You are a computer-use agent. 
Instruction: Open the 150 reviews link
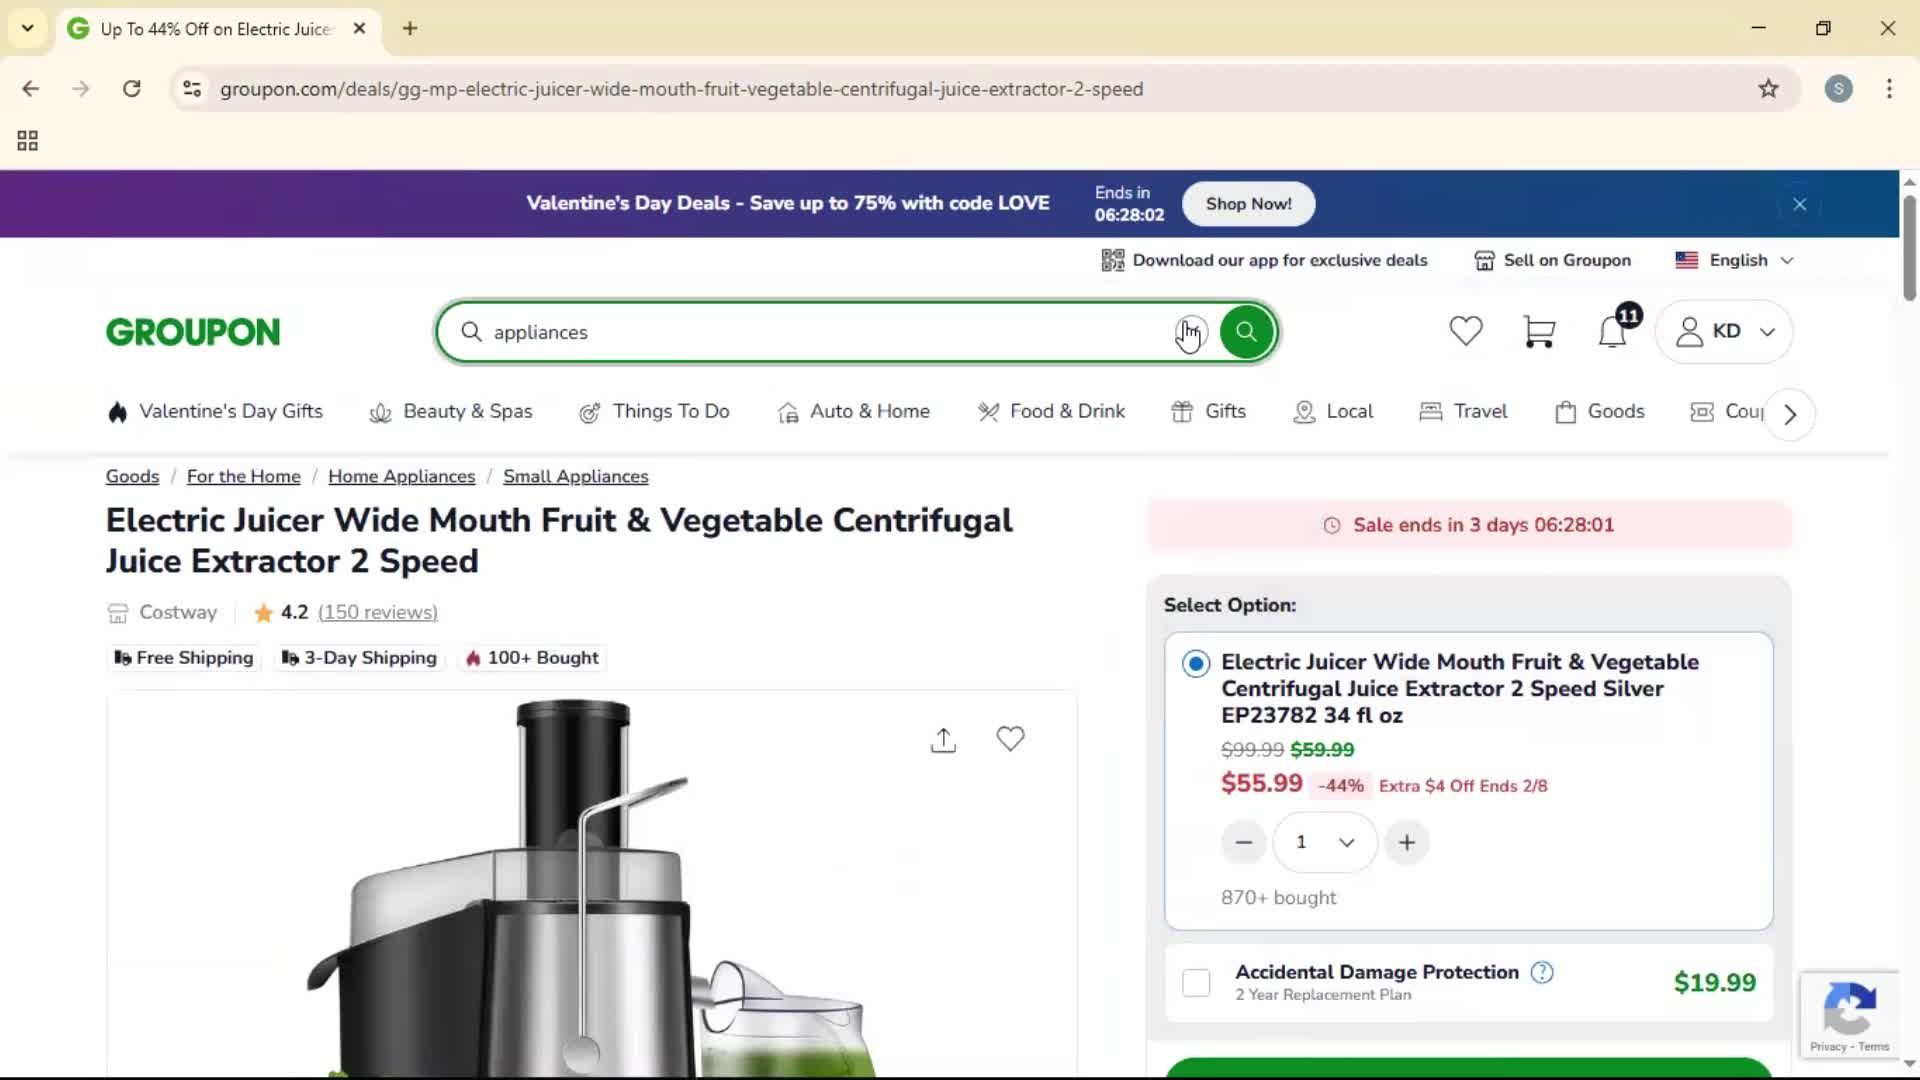(376, 612)
